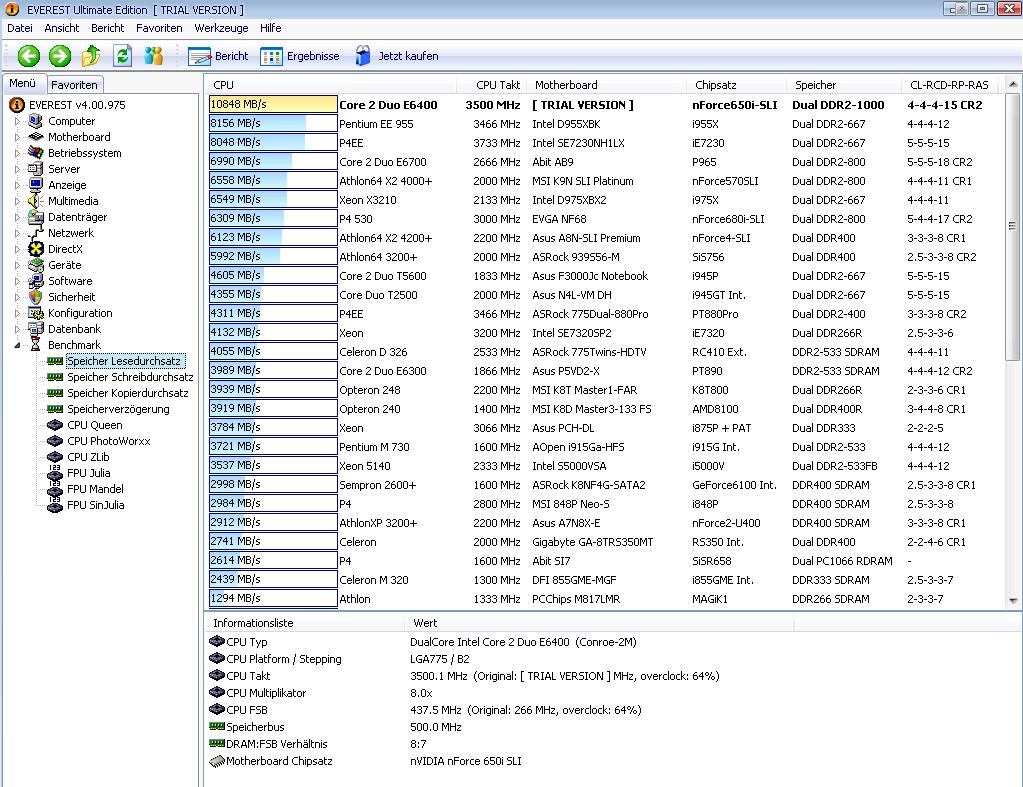
Task: Select the Konfiguration tree icon
Action: 36,313
